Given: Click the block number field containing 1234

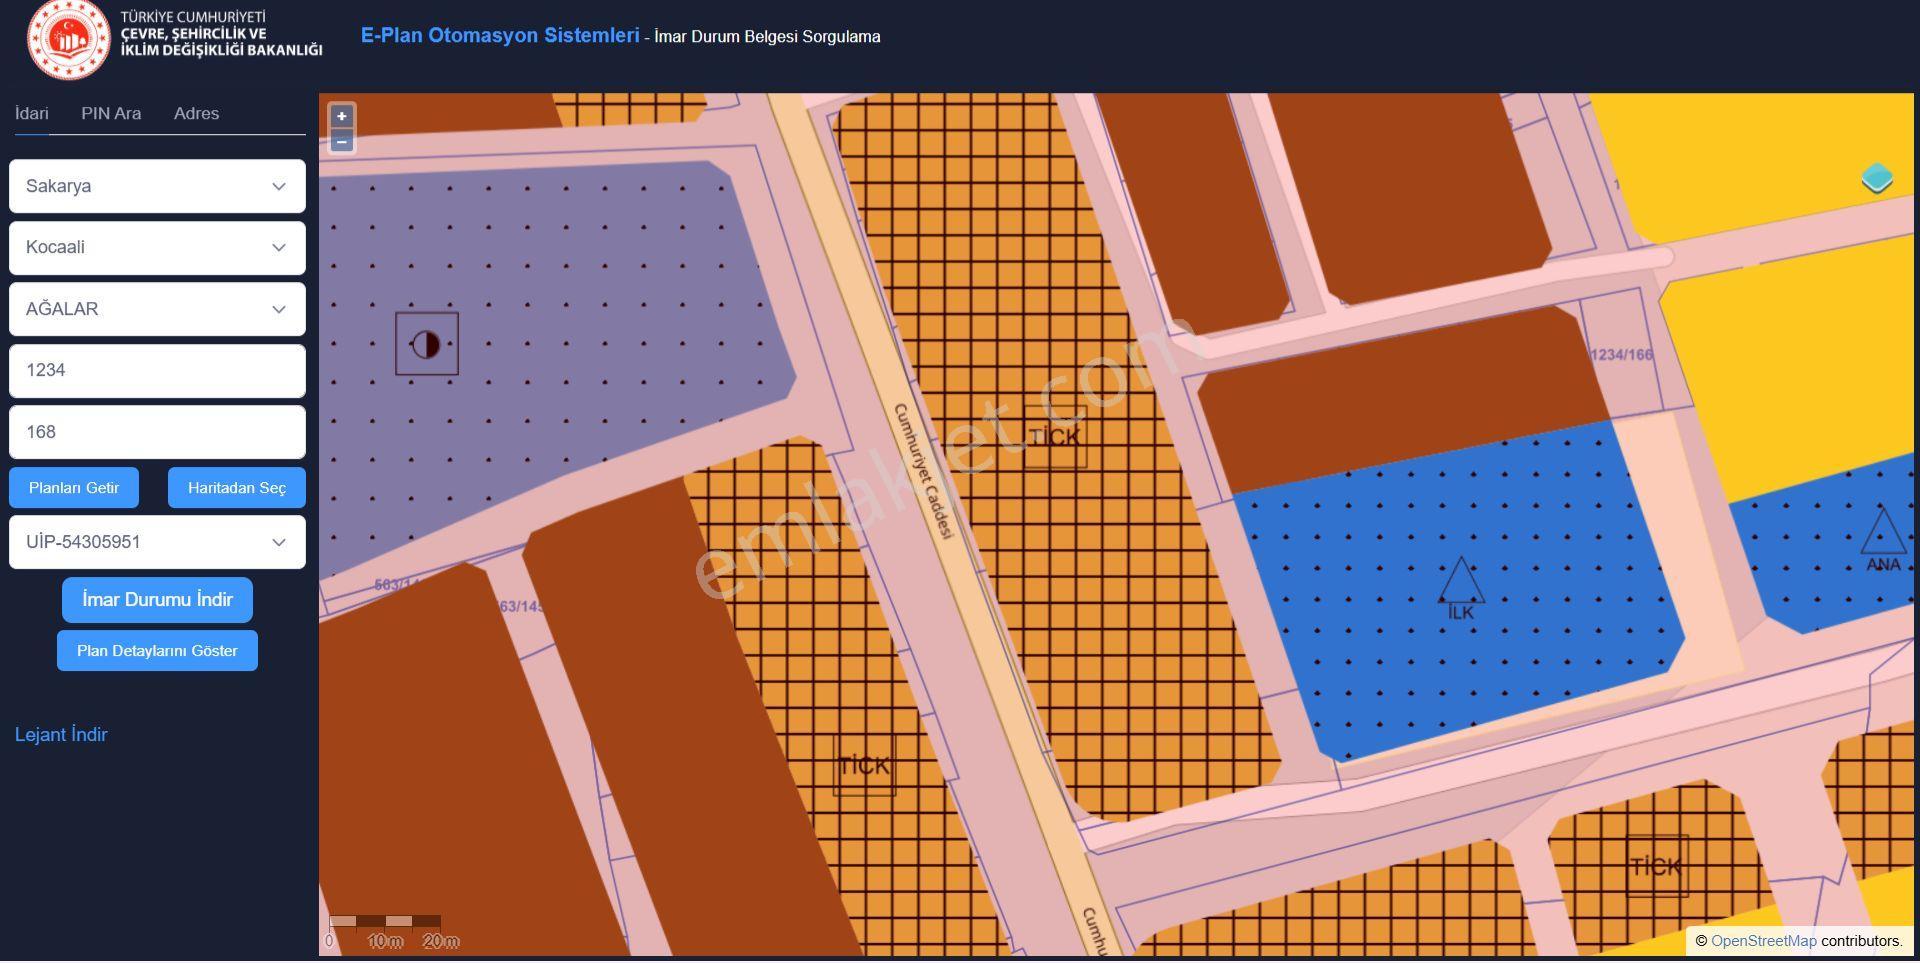Looking at the screenshot, I should 157,371.
